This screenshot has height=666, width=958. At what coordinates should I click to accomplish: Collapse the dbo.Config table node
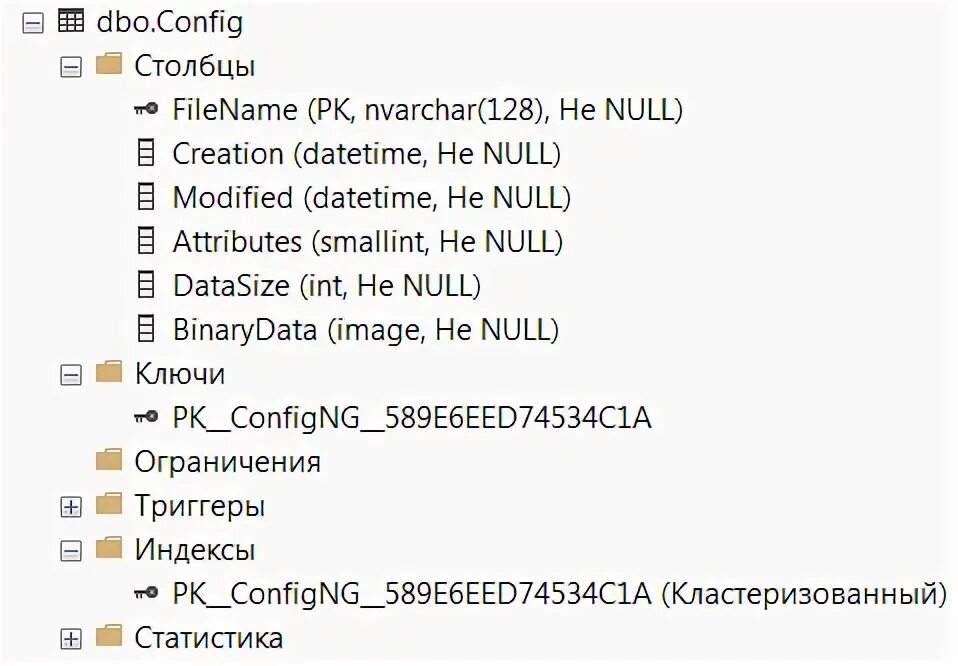click(x=33, y=23)
